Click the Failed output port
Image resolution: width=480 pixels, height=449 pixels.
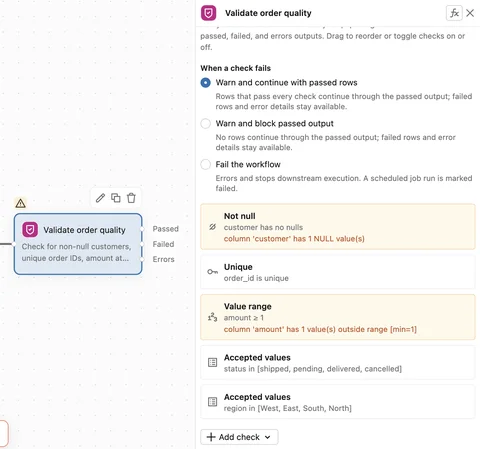(x=142, y=244)
